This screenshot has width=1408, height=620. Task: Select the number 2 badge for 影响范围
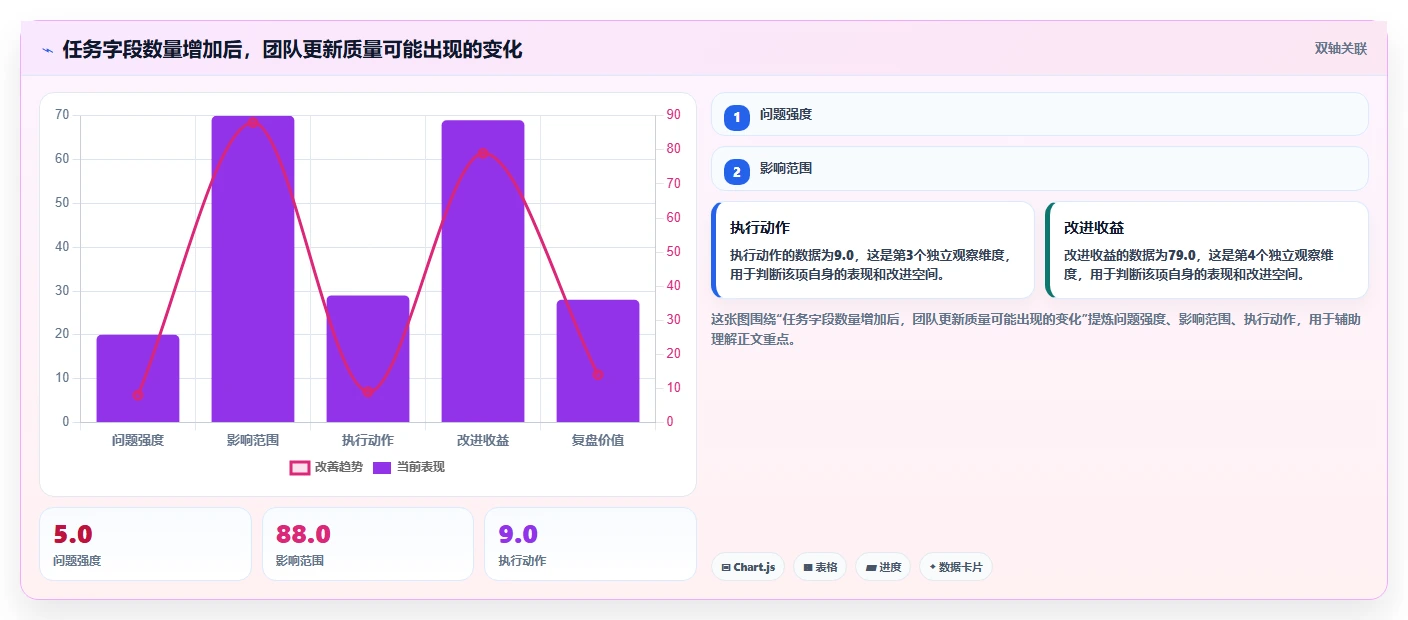click(737, 171)
